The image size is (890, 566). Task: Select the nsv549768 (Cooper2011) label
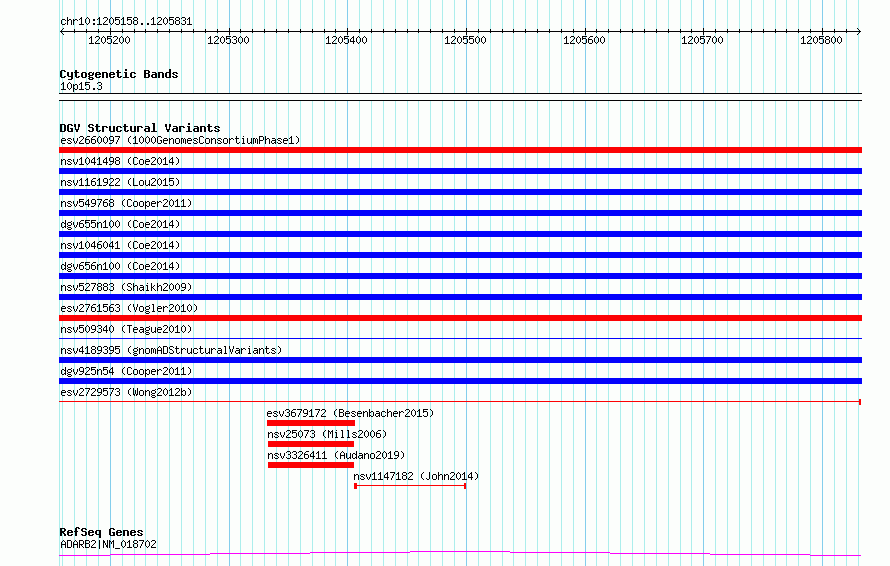tap(126, 203)
